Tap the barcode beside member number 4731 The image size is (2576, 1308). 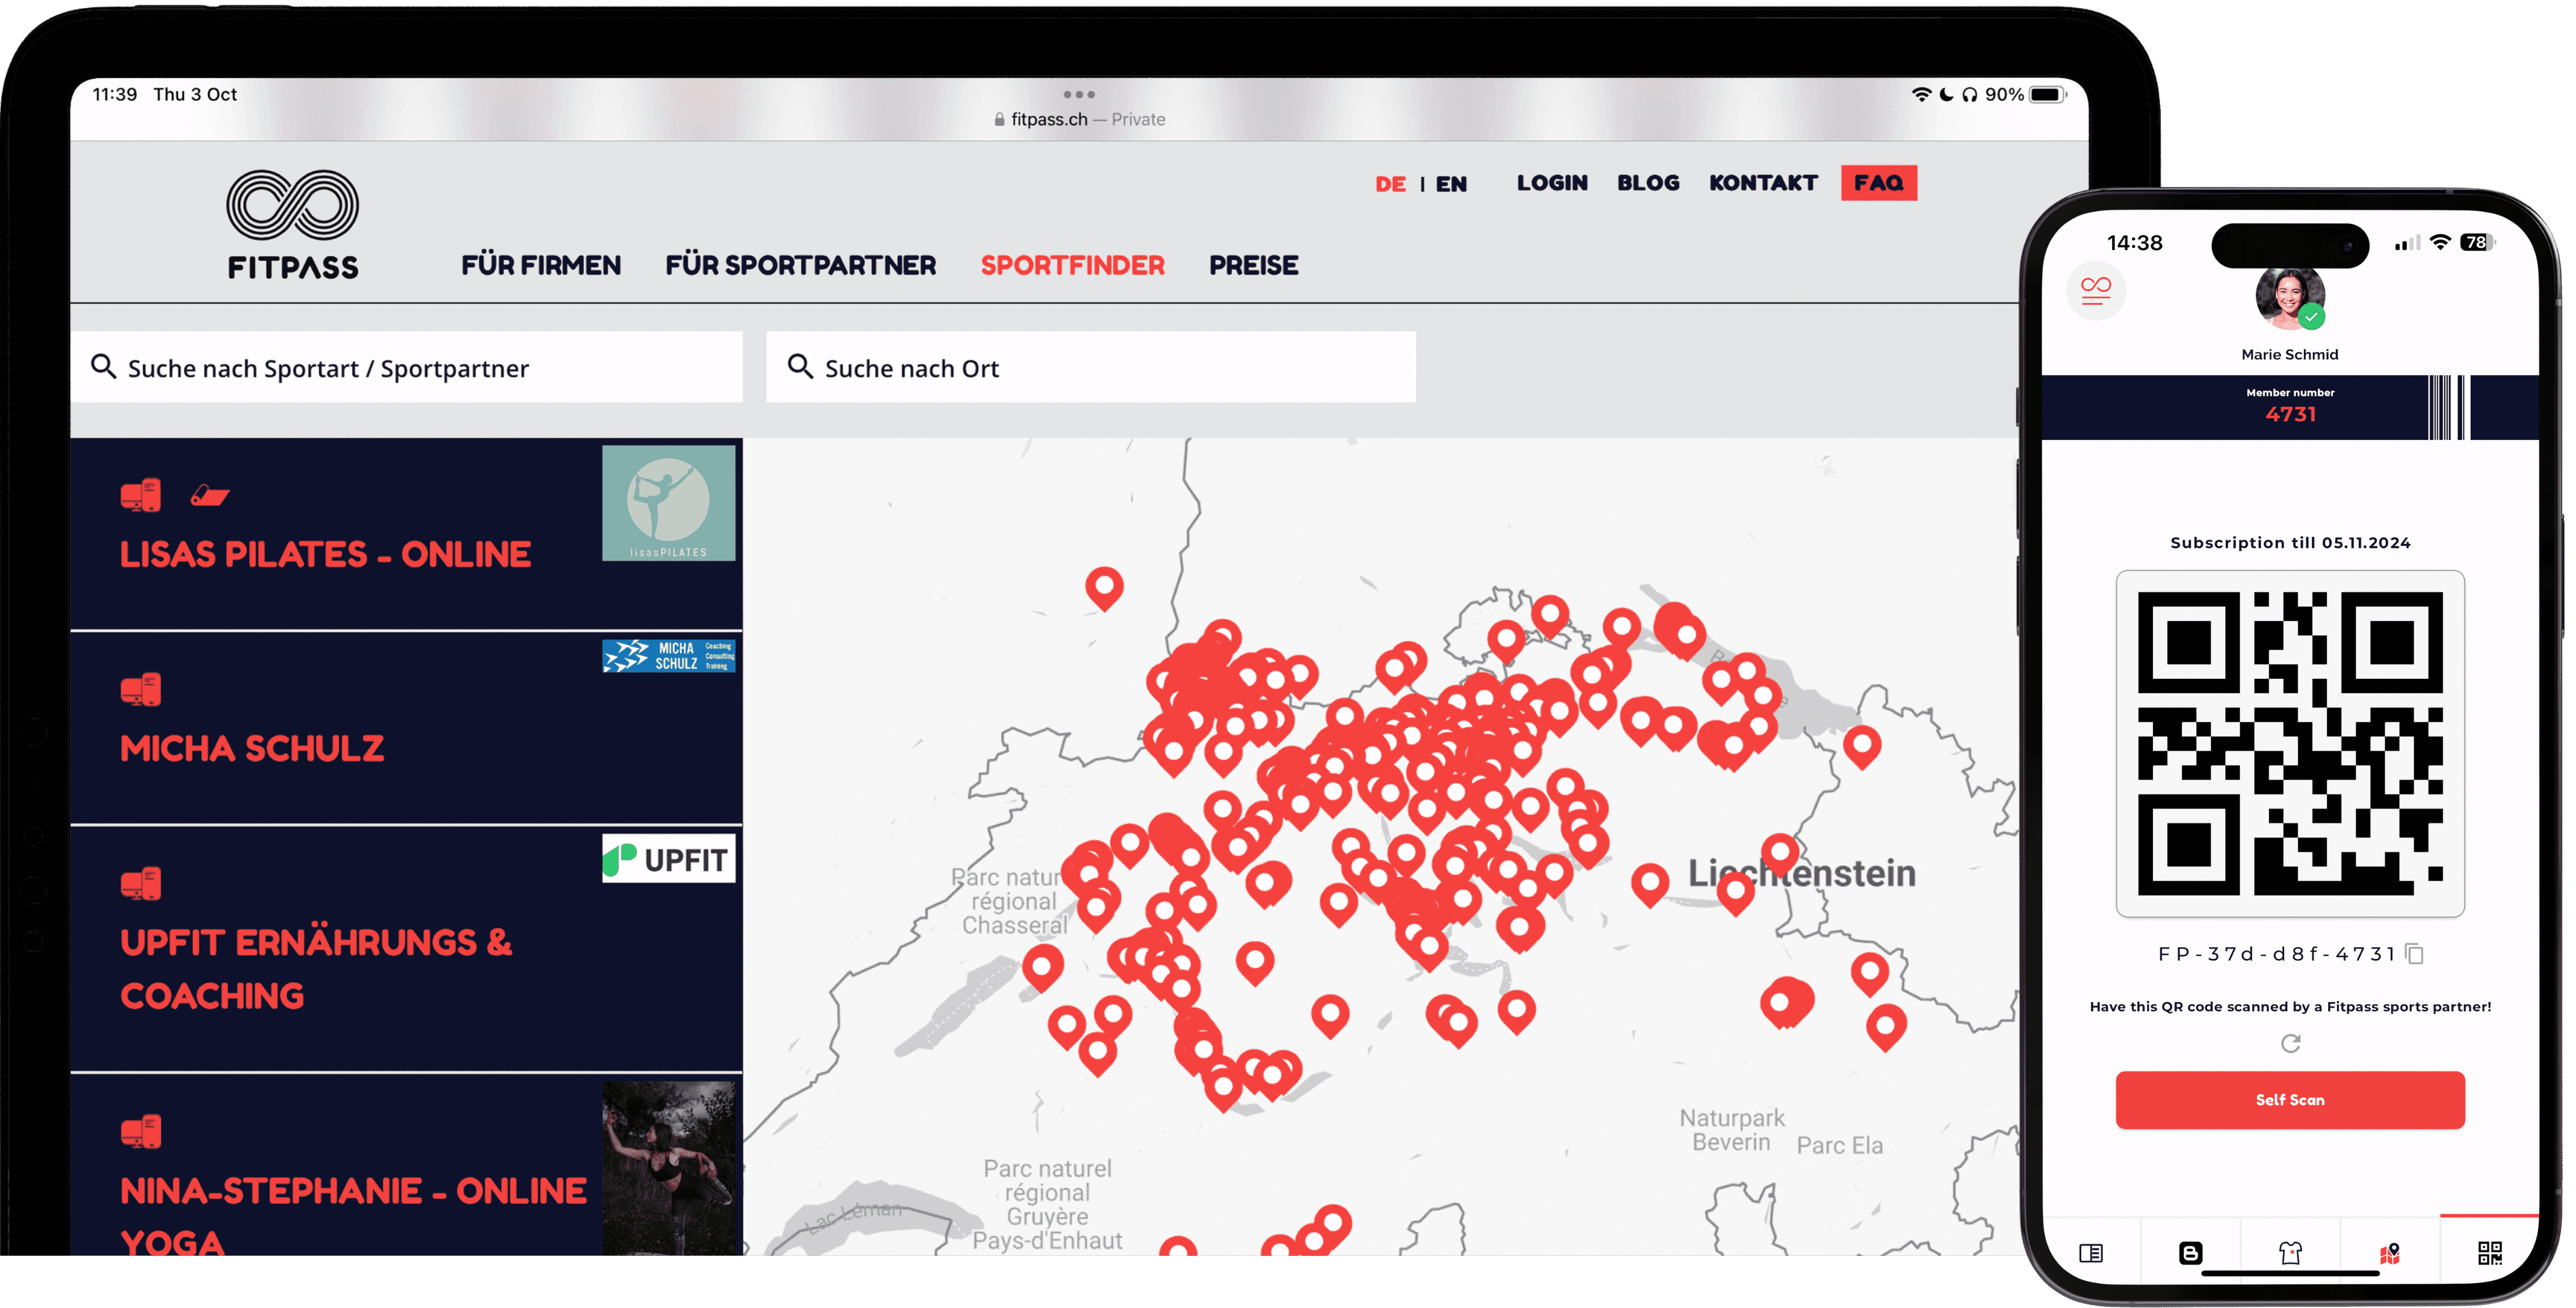(x=2448, y=407)
